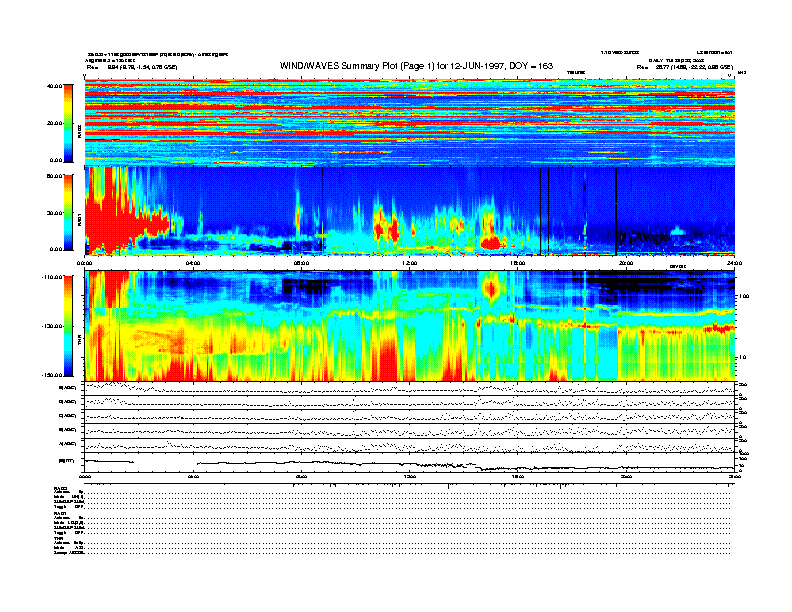Click the RAD2 spectrogram panel
Image resolution: width=792 pixels, height=612 pixels.
tap(410, 123)
